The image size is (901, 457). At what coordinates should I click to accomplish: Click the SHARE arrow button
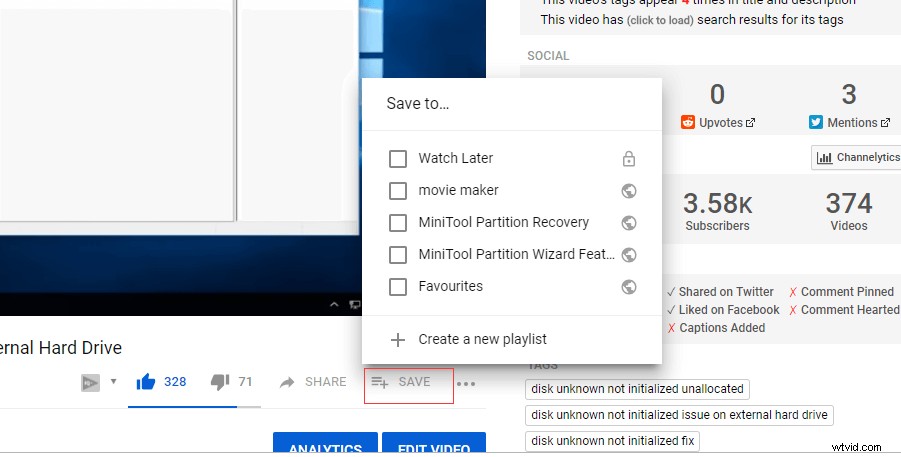click(x=313, y=382)
